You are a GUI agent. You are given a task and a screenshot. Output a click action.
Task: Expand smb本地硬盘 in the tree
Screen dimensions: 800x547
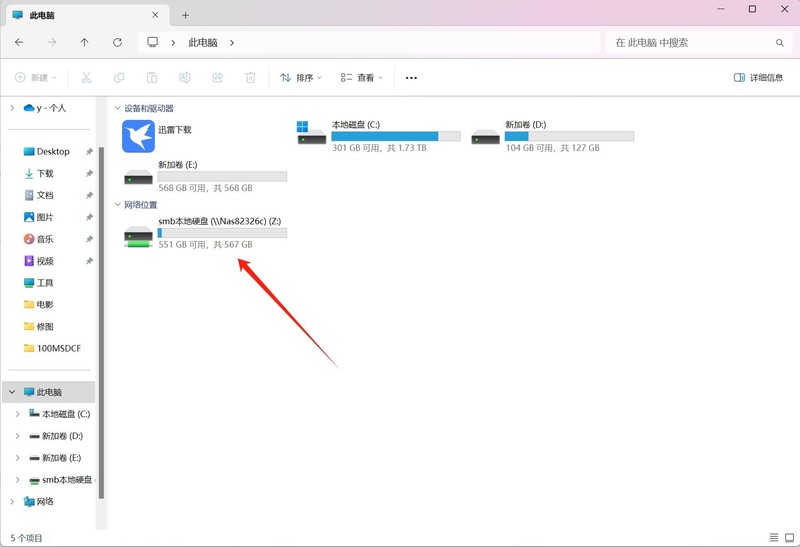(x=18, y=480)
